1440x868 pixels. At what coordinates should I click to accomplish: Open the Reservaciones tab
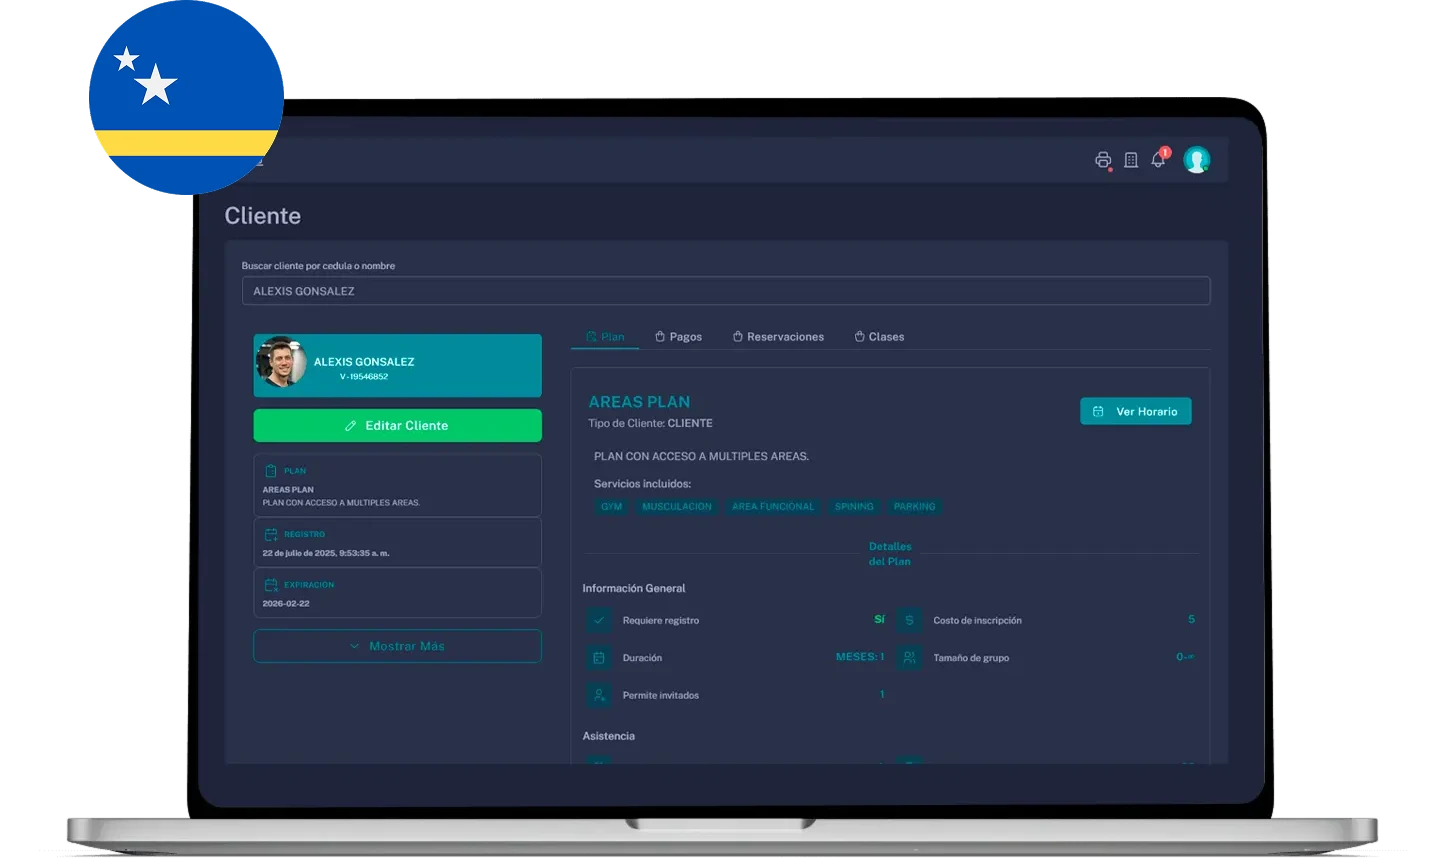point(778,337)
